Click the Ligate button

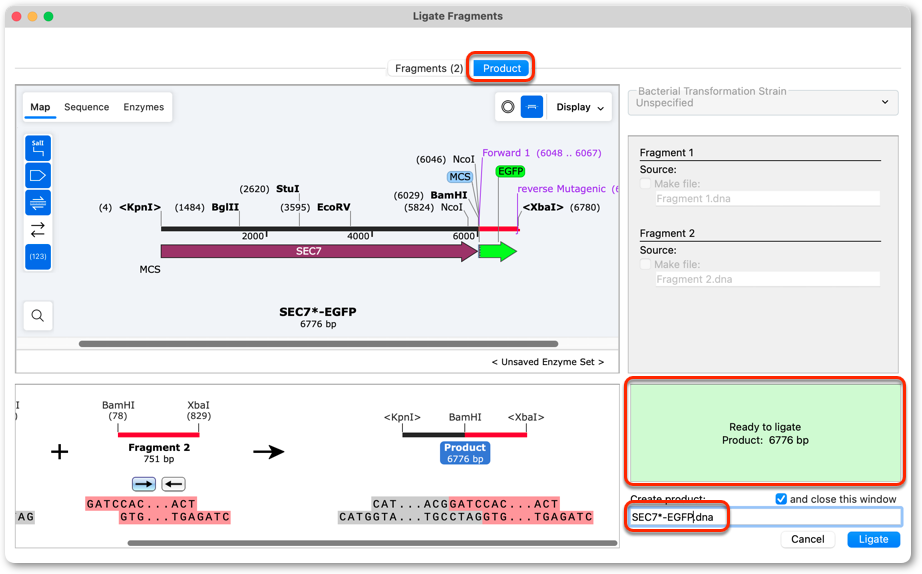(x=873, y=539)
